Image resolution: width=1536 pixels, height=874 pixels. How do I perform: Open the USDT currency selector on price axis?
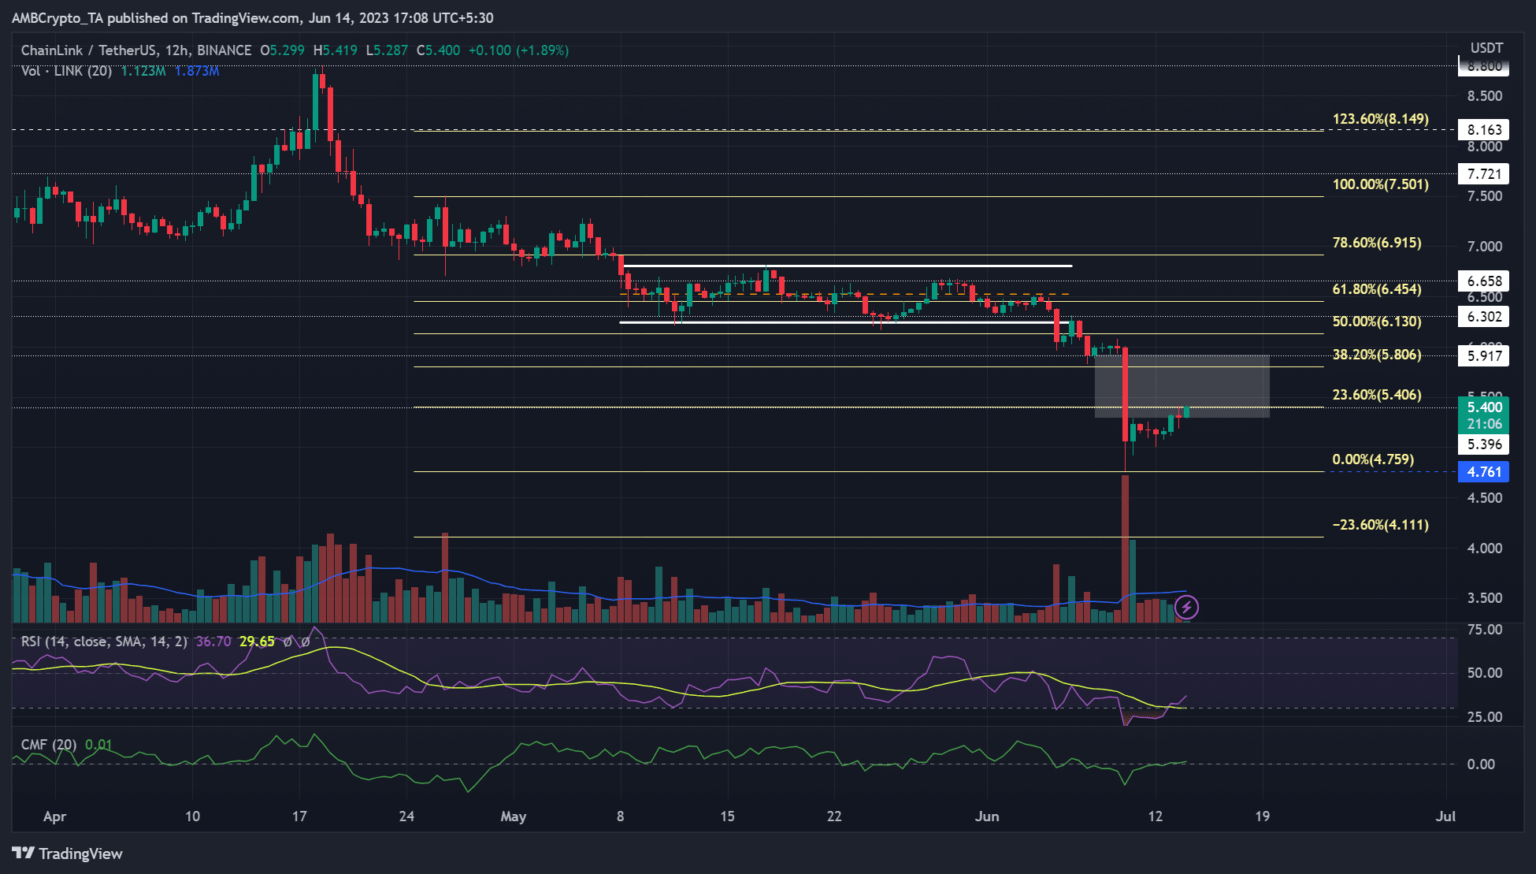tap(1486, 48)
